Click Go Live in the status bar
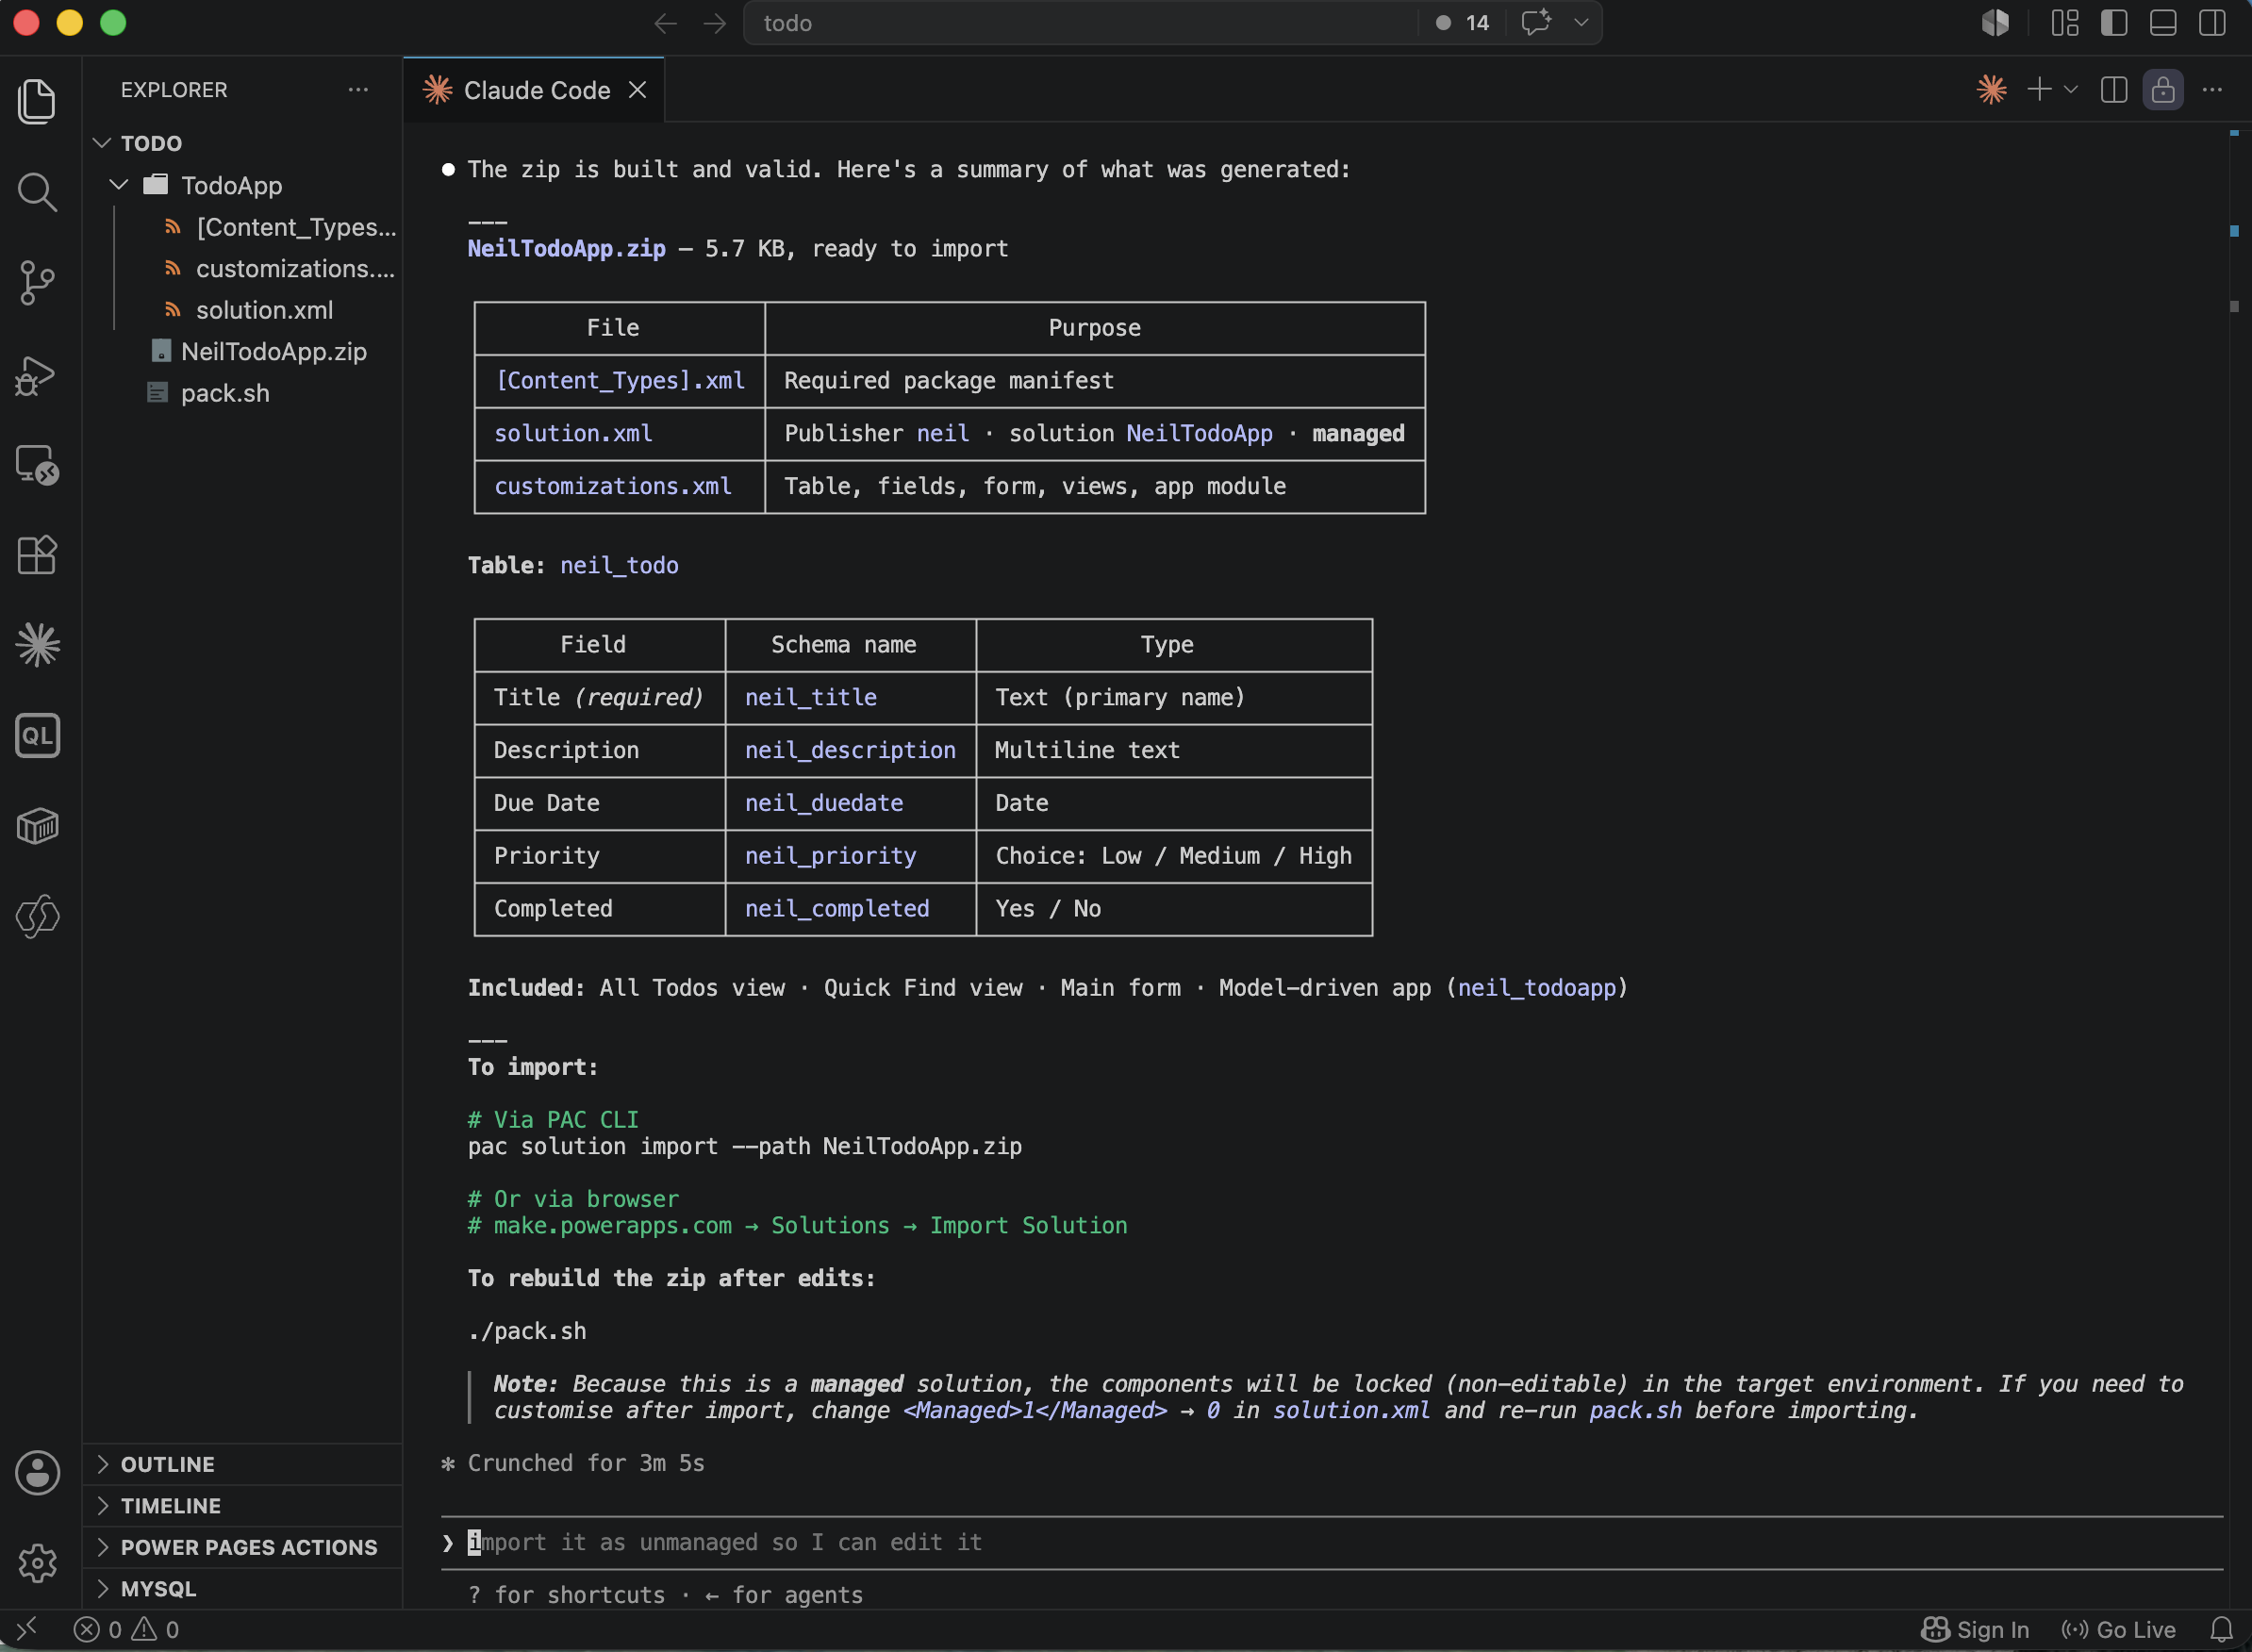Image resolution: width=2252 pixels, height=1652 pixels. 2118,1630
